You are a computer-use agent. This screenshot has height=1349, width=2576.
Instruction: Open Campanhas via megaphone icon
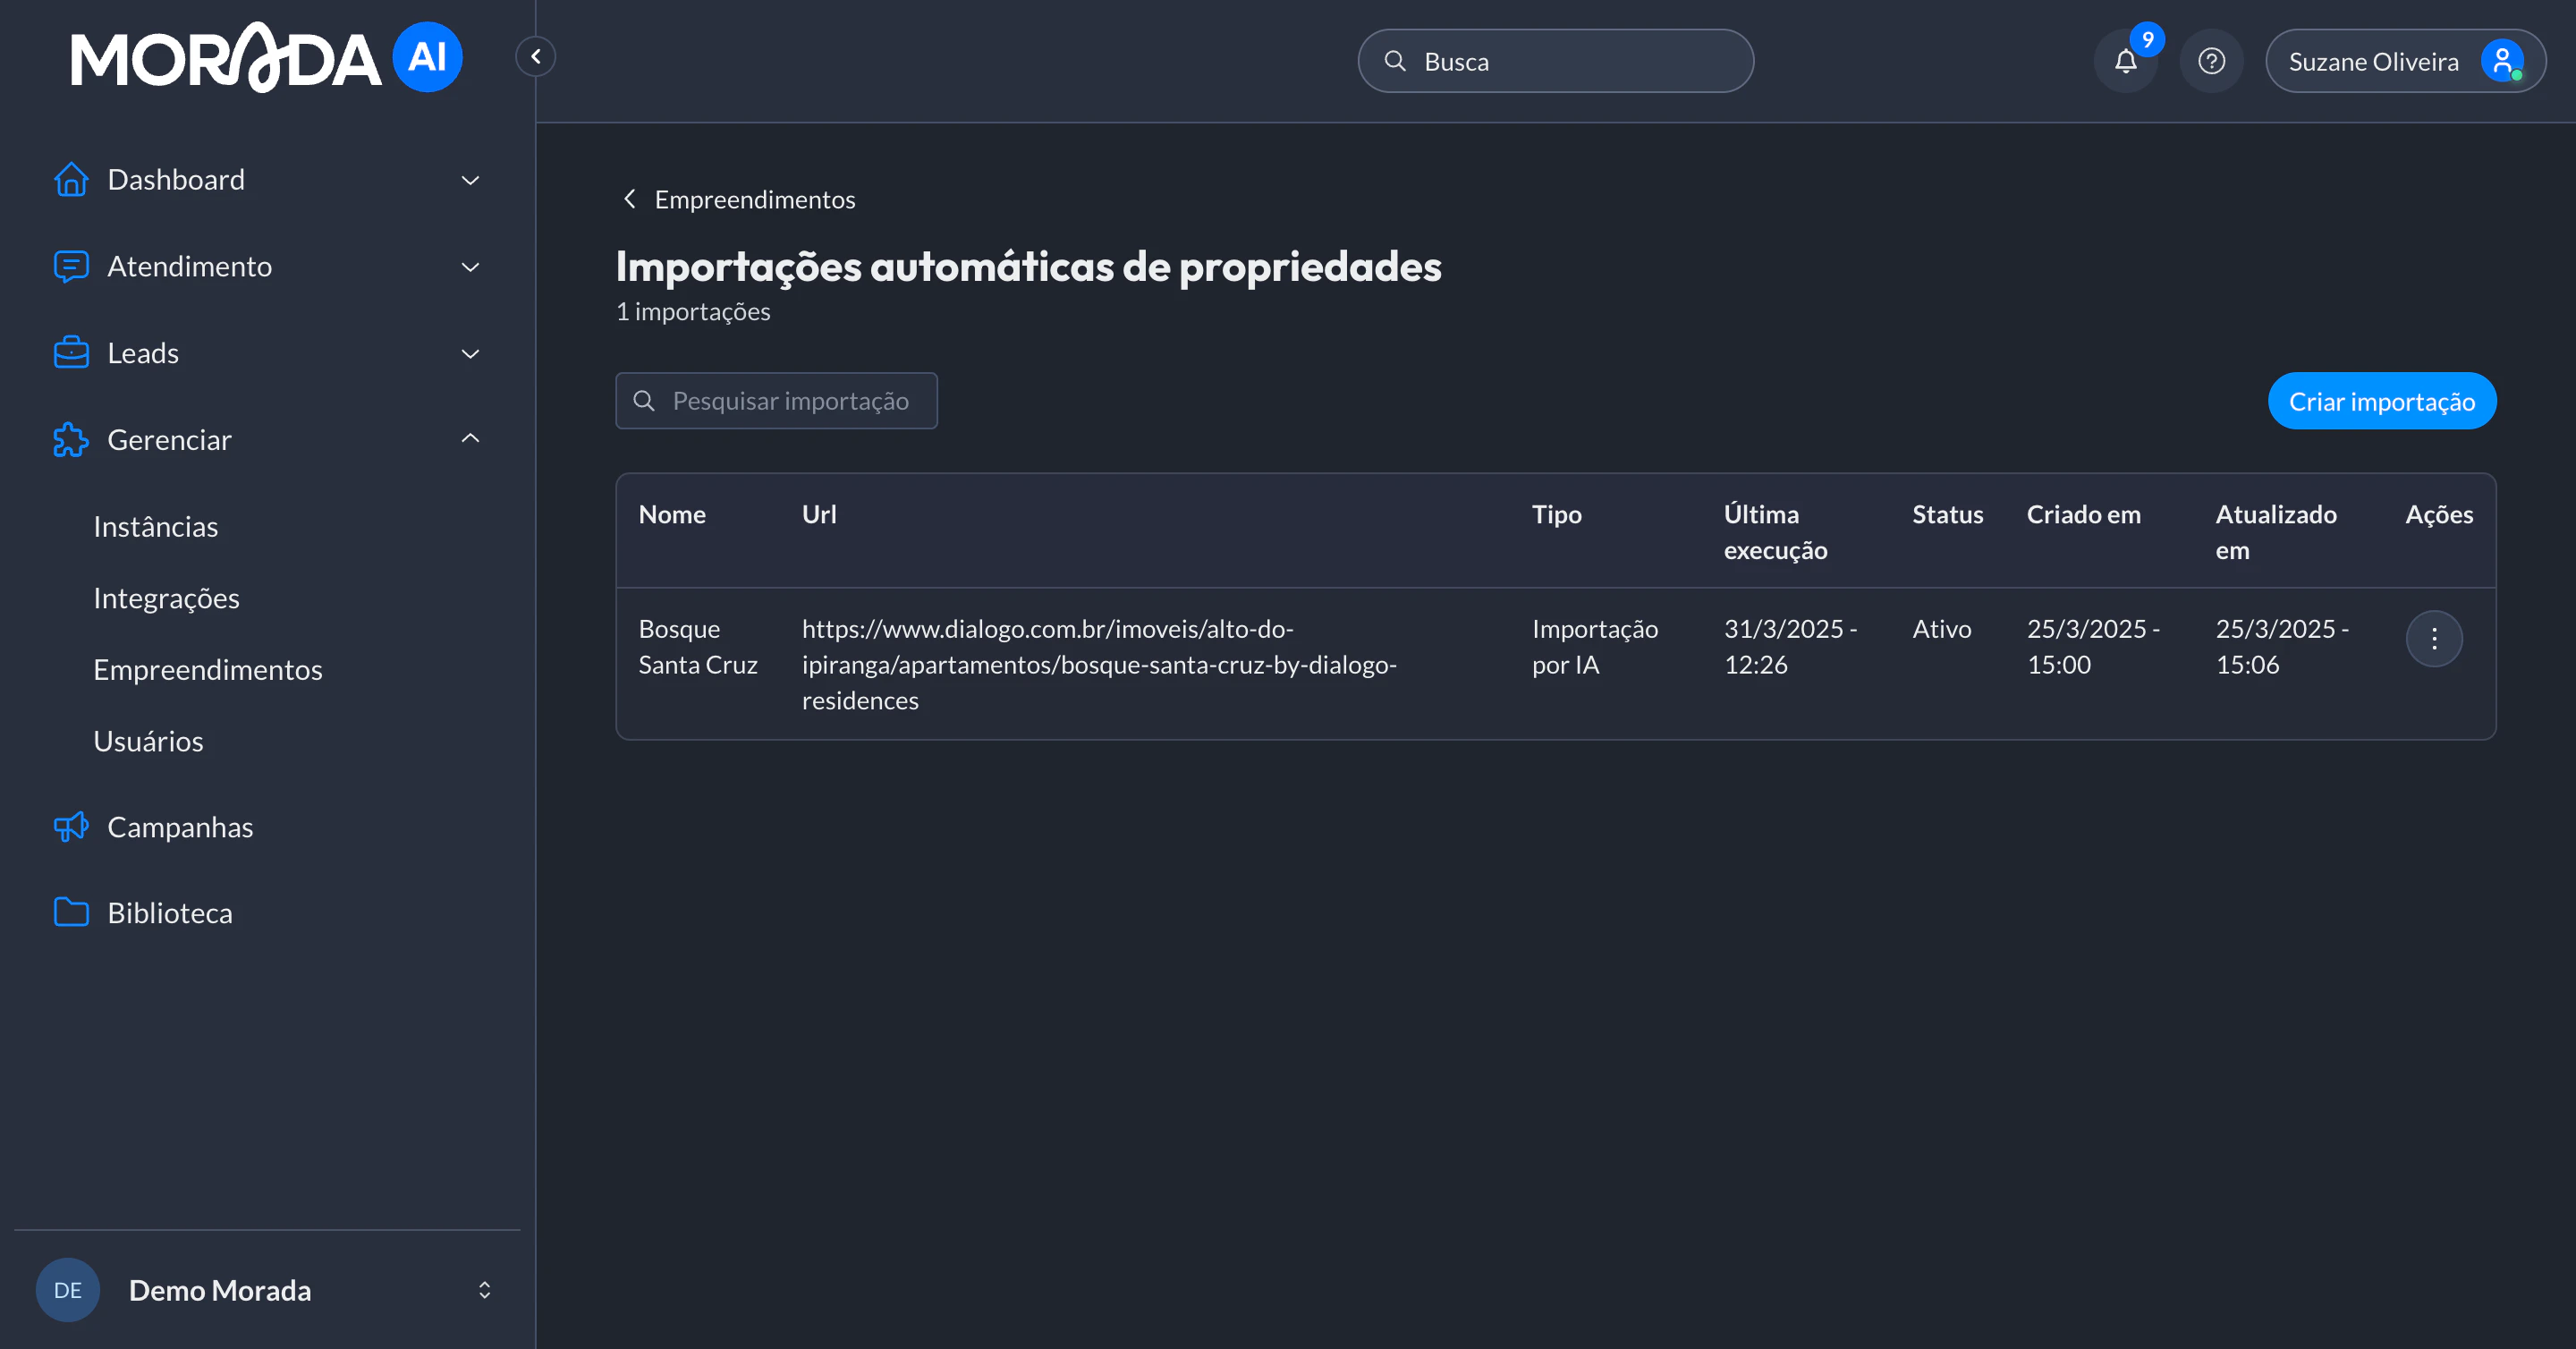[x=70, y=827]
